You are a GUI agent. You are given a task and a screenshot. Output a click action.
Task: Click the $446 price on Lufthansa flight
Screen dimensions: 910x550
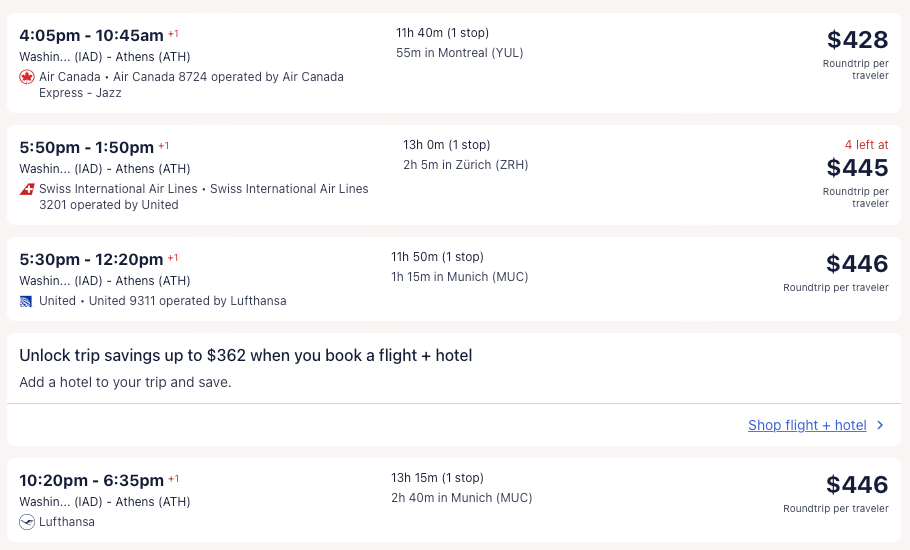(857, 485)
